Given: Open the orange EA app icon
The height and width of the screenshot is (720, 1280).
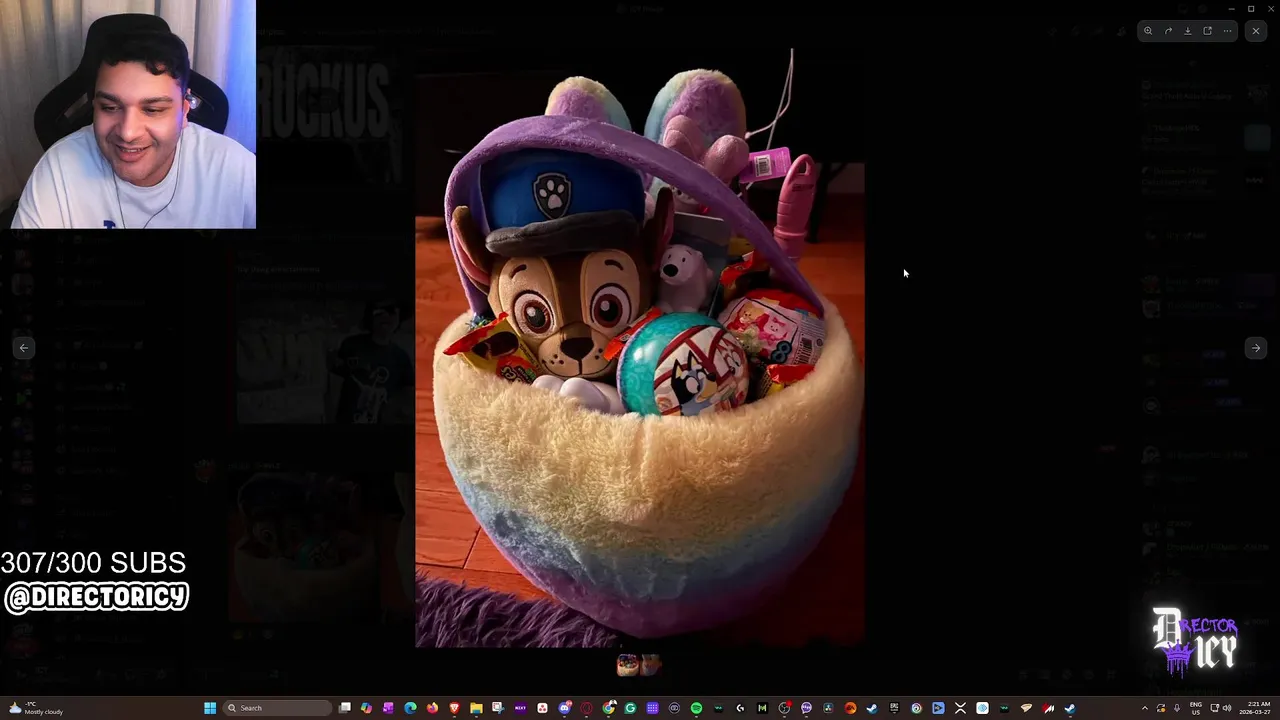Looking at the screenshot, I should 850,708.
